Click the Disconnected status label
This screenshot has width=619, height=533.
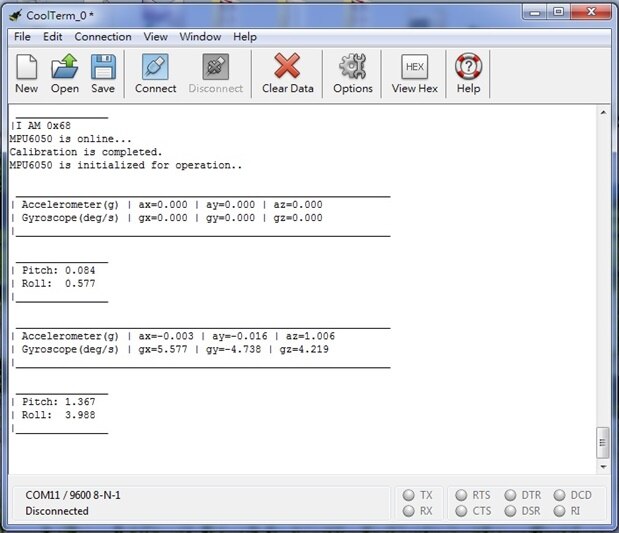(57, 511)
